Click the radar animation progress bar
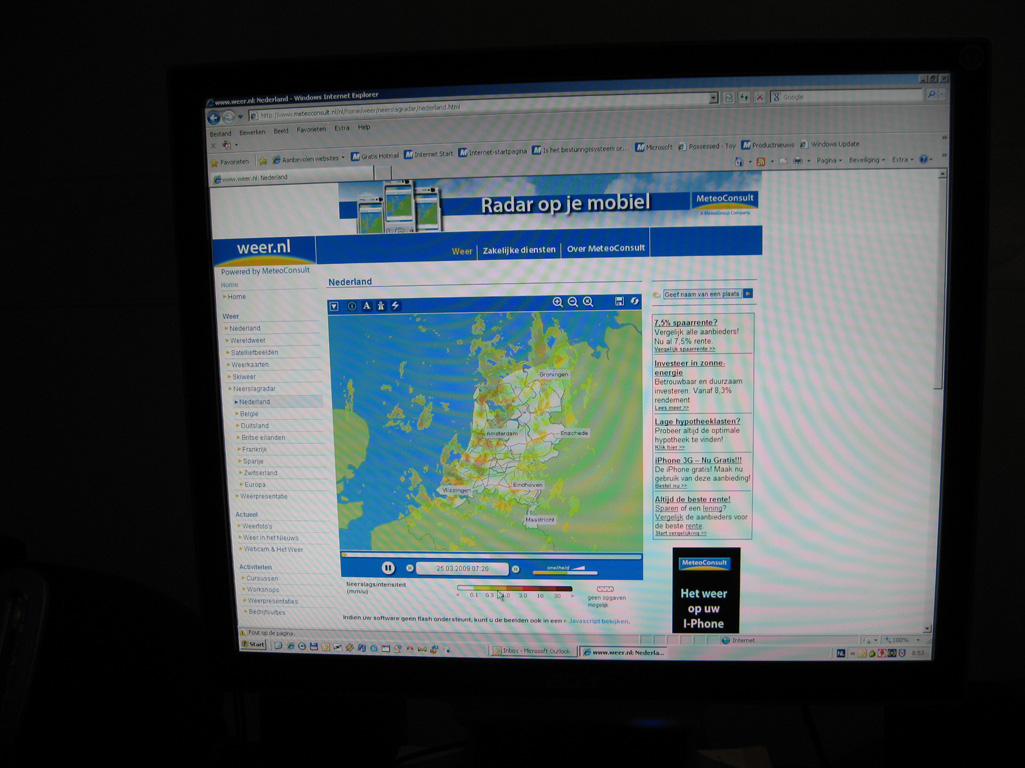The height and width of the screenshot is (768, 1025). [491, 556]
